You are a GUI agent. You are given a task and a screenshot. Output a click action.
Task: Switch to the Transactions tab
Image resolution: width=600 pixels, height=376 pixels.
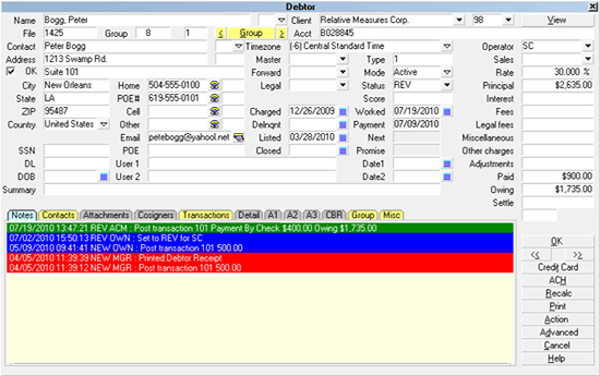pos(206,215)
